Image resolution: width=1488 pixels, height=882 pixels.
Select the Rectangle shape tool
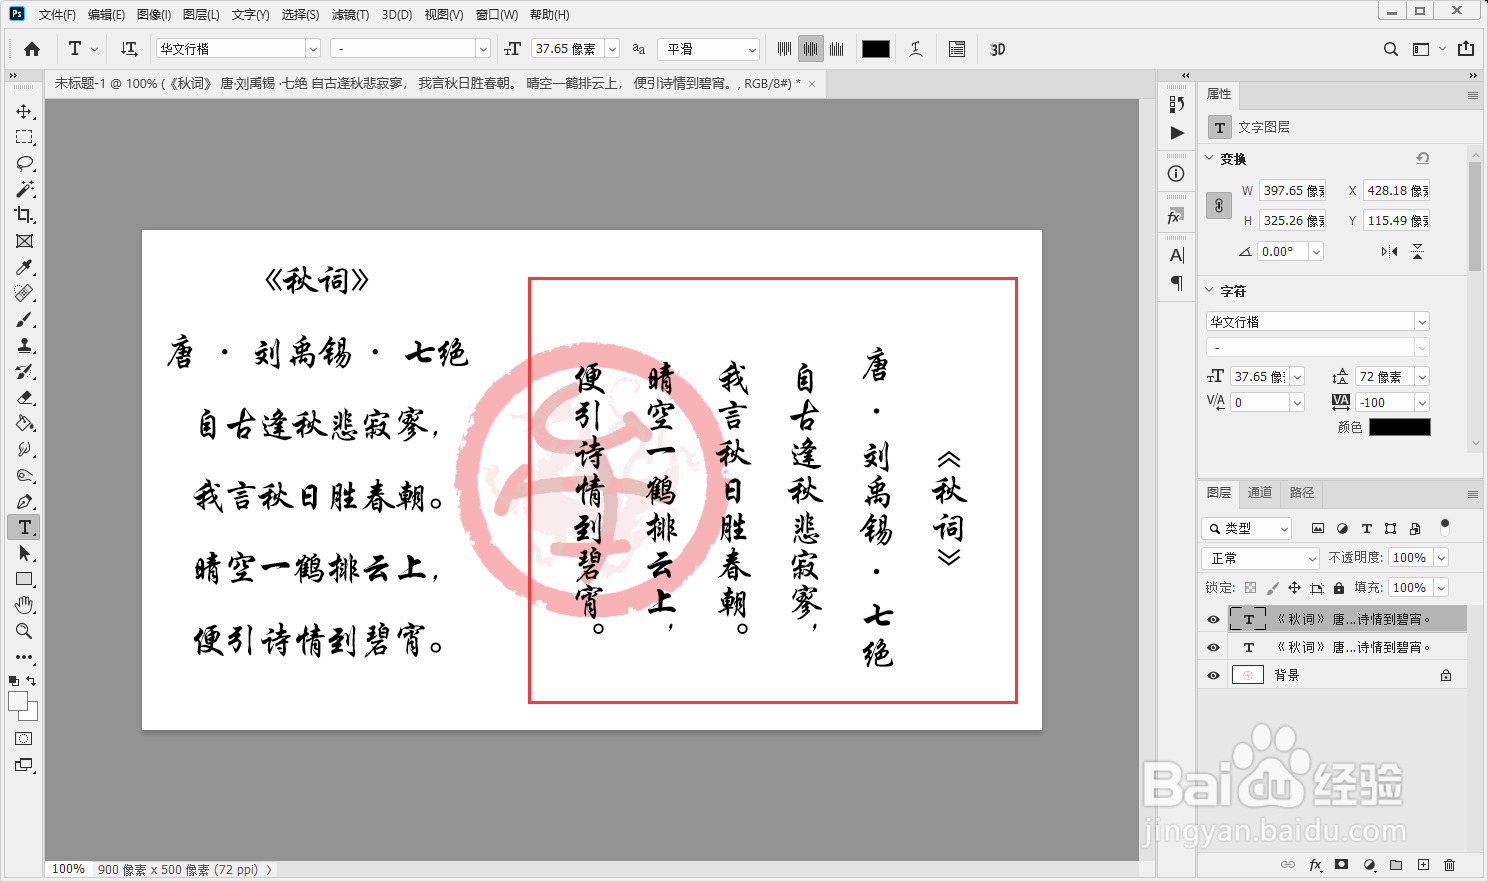24,579
